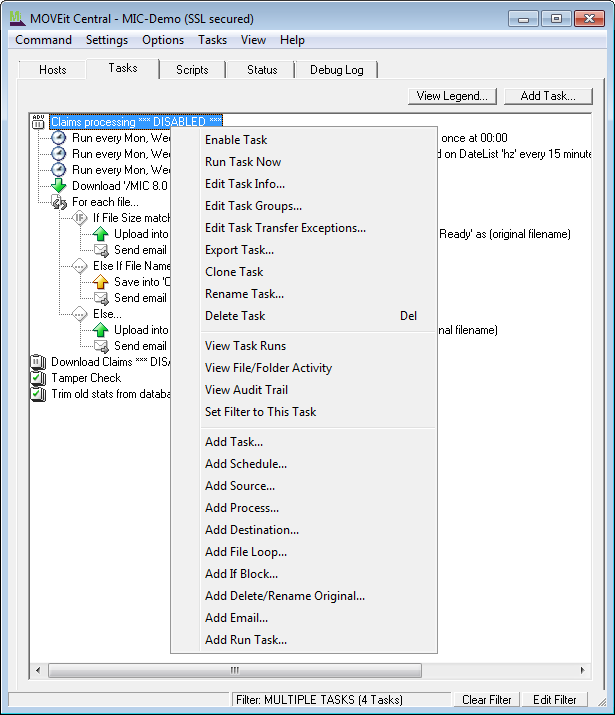Select Add Task... in the context menu
The width and height of the screenshot is (615, 715).
pyautogui.click(x=304, y=442)
